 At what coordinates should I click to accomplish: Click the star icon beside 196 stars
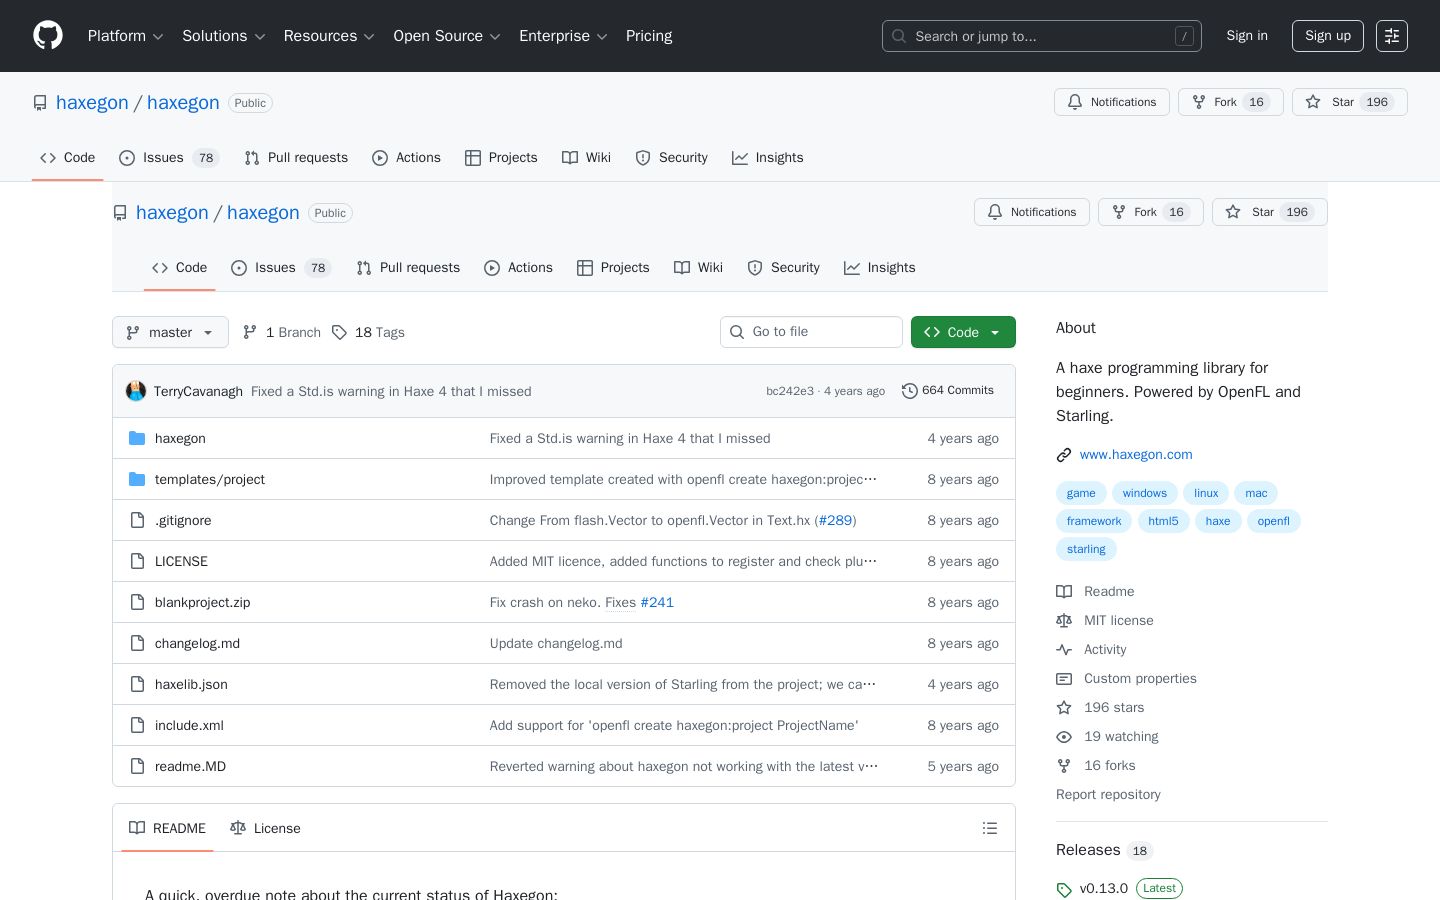point(1064,708)
